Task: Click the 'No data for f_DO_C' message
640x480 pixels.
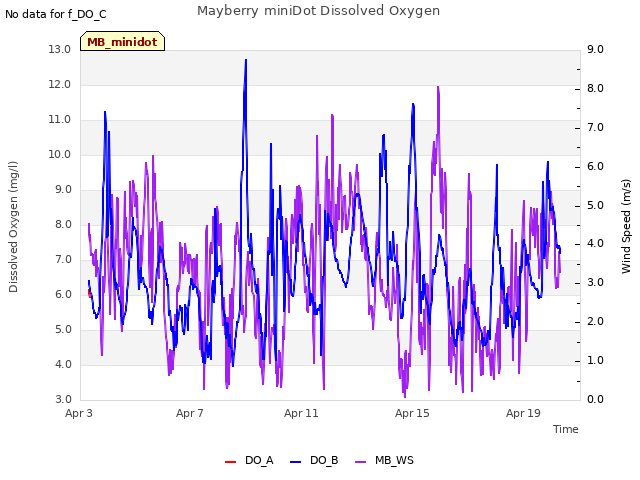Action: coord(56,14)
